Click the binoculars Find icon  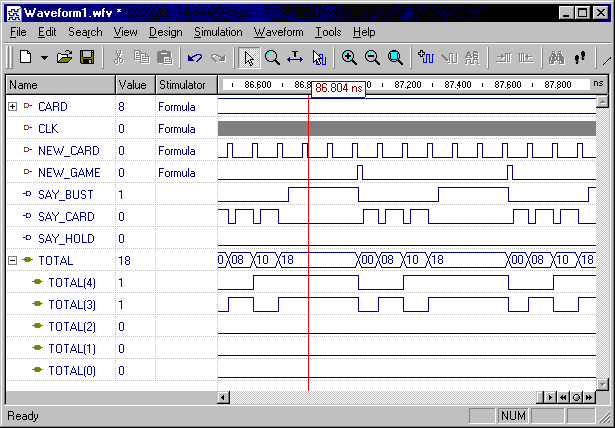click(x=557, y=58)
